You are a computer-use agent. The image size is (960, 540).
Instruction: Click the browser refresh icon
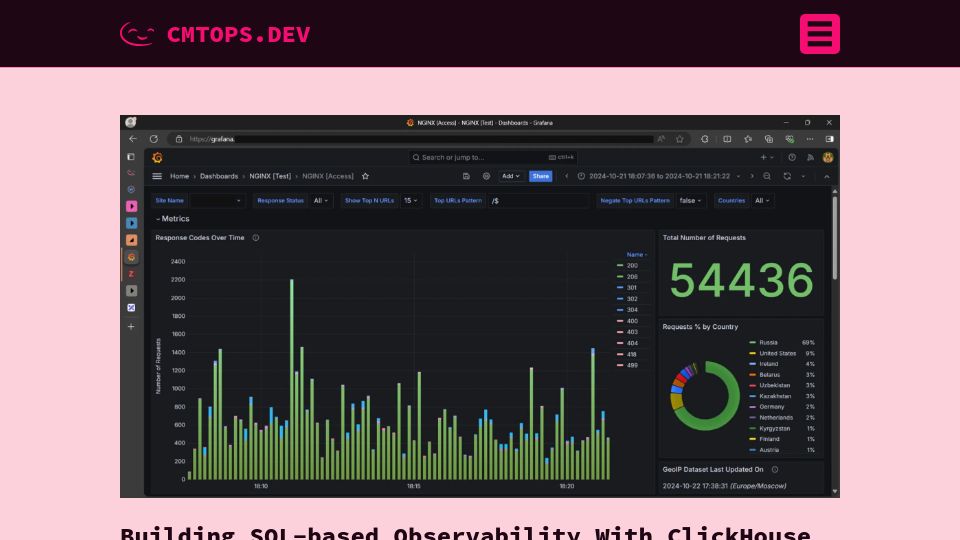(154, 139)
